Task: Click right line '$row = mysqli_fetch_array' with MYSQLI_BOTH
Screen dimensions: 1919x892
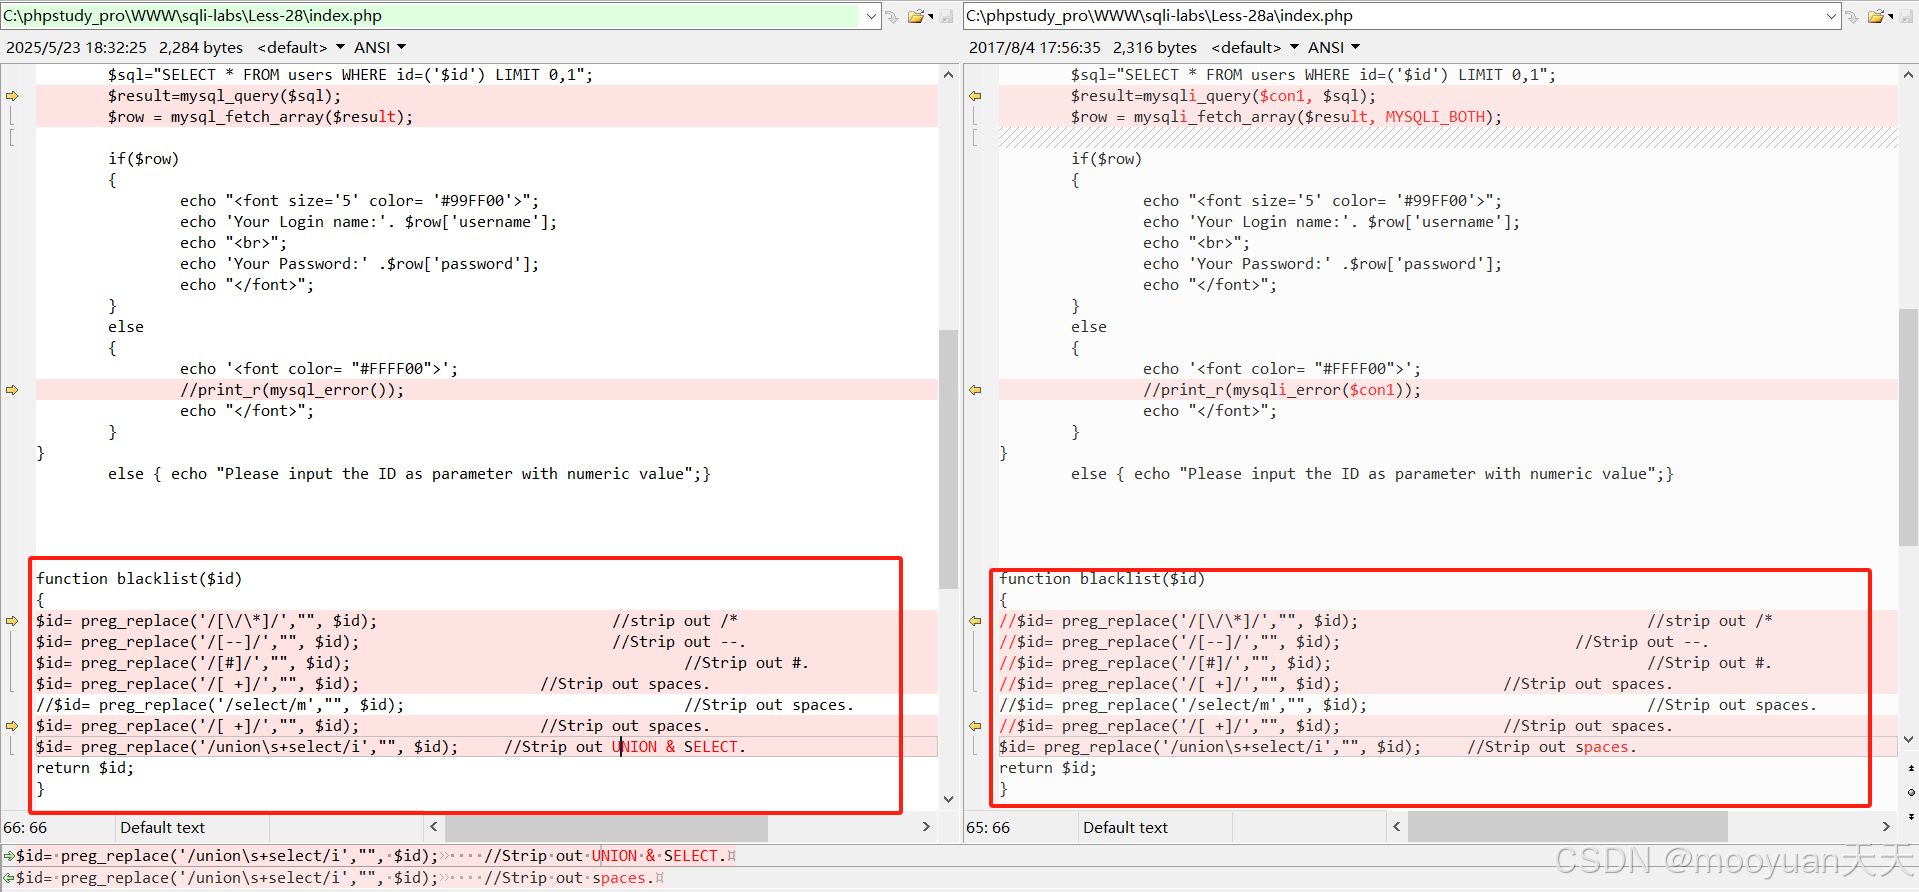Action: pyautogui.click(x=1287, y=117)
